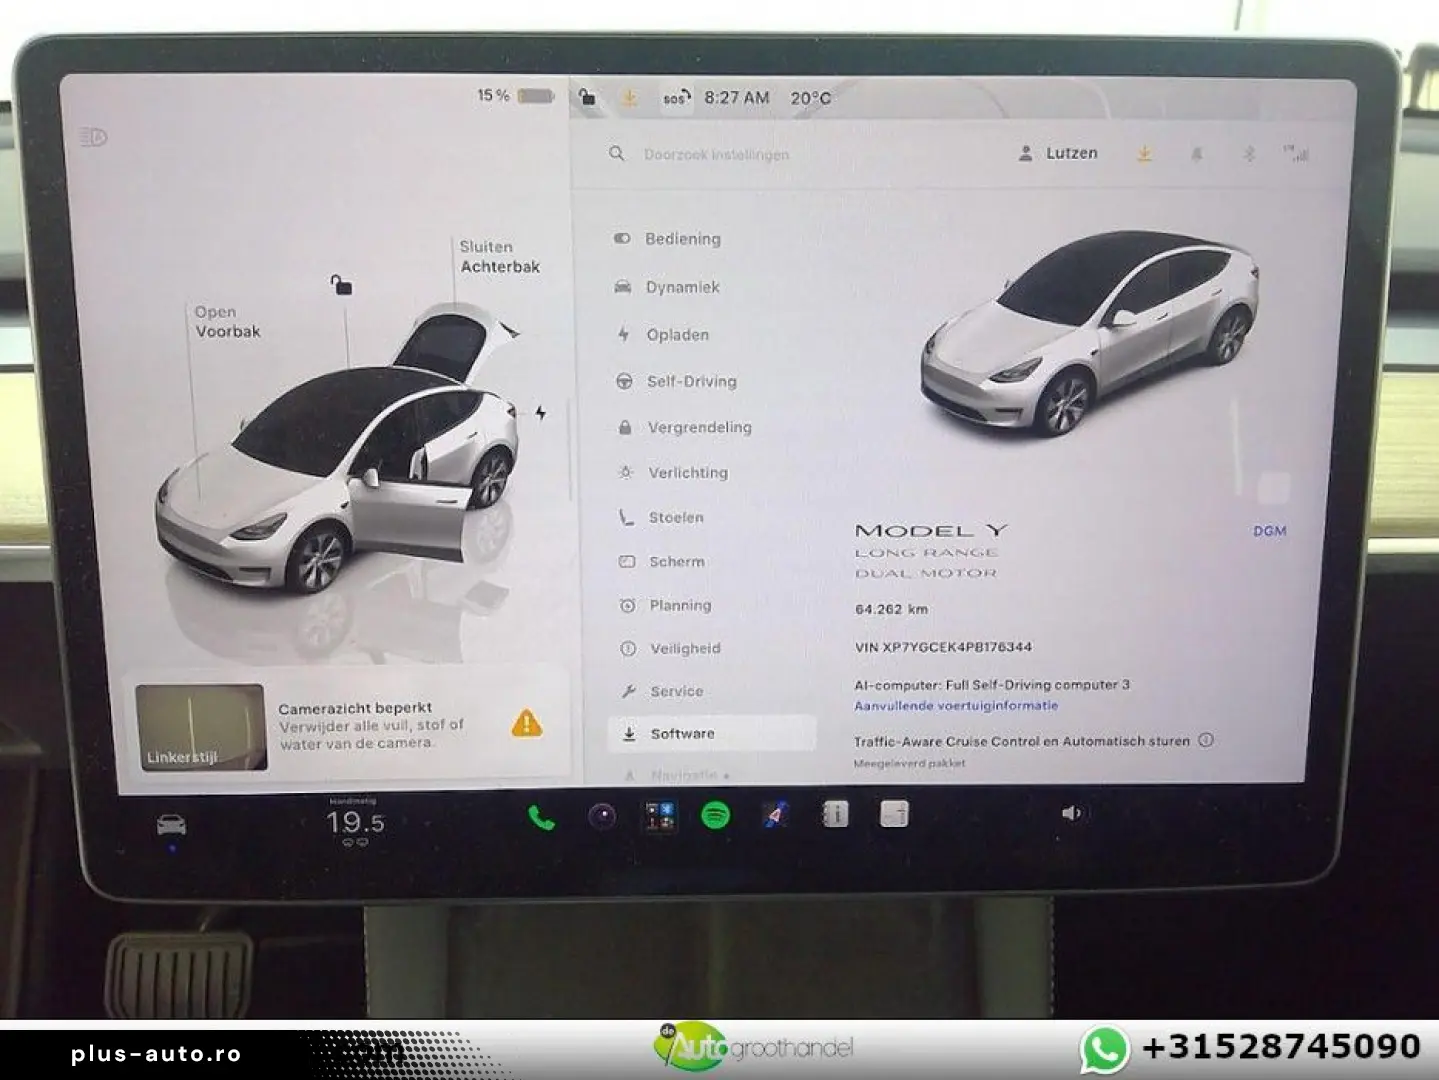
Task: Tap AI-computer Full Self-Driving computer 3 text
Action: pyautogui.click(x=992, y=685)
